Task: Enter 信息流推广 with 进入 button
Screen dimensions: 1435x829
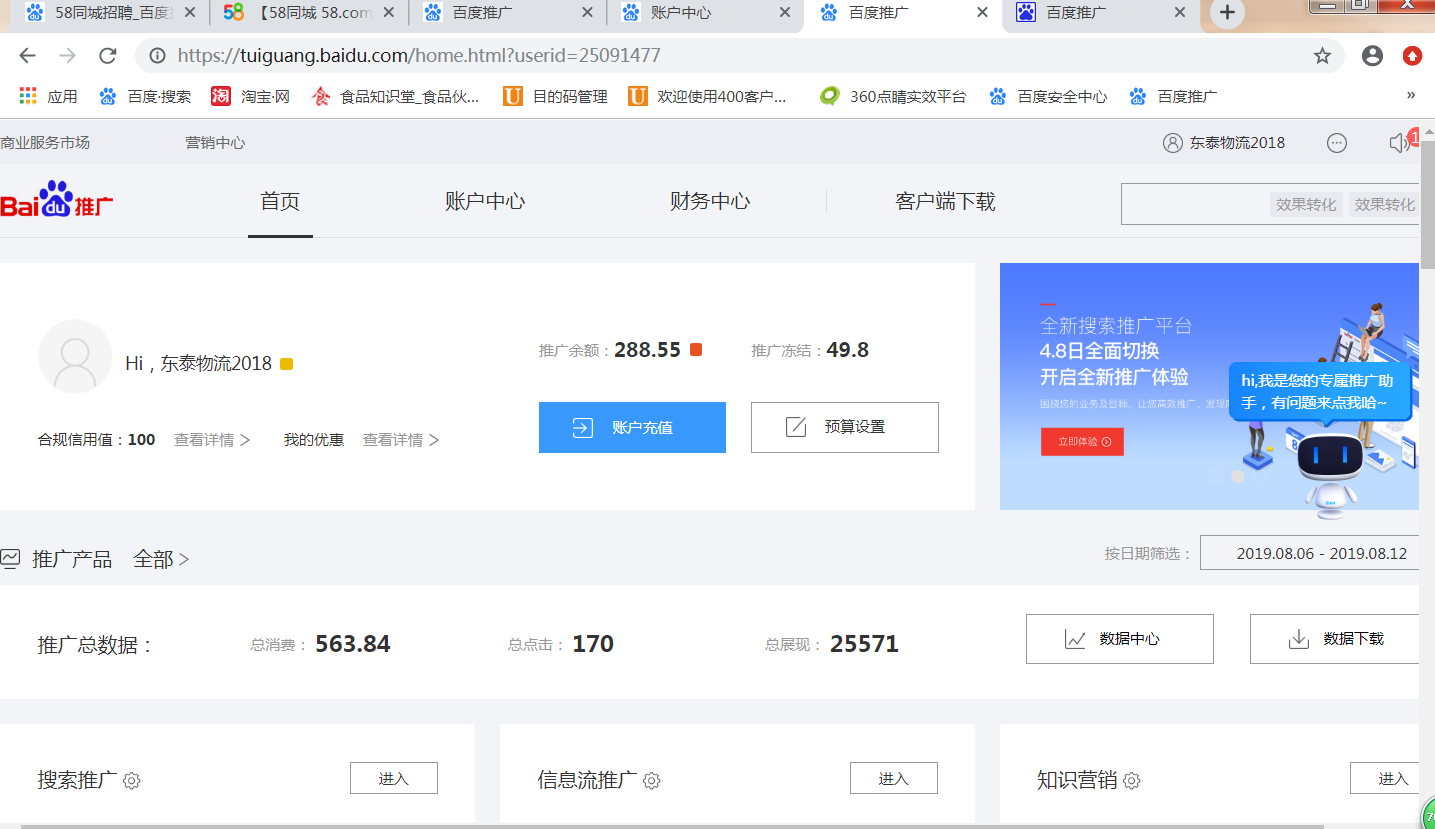Action: coord(894,778)
